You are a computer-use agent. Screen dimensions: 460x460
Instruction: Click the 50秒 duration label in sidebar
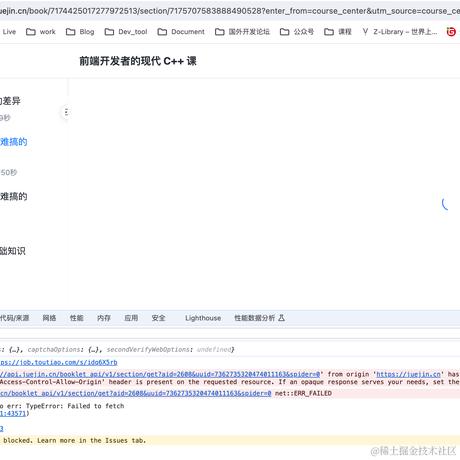point(9,172)
